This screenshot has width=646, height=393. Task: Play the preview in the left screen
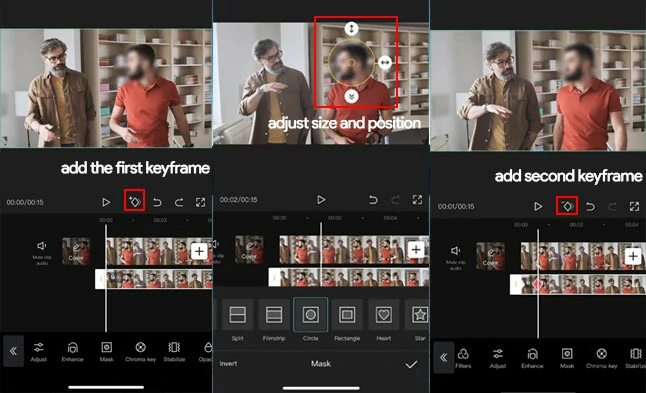(x=106, y=202)
